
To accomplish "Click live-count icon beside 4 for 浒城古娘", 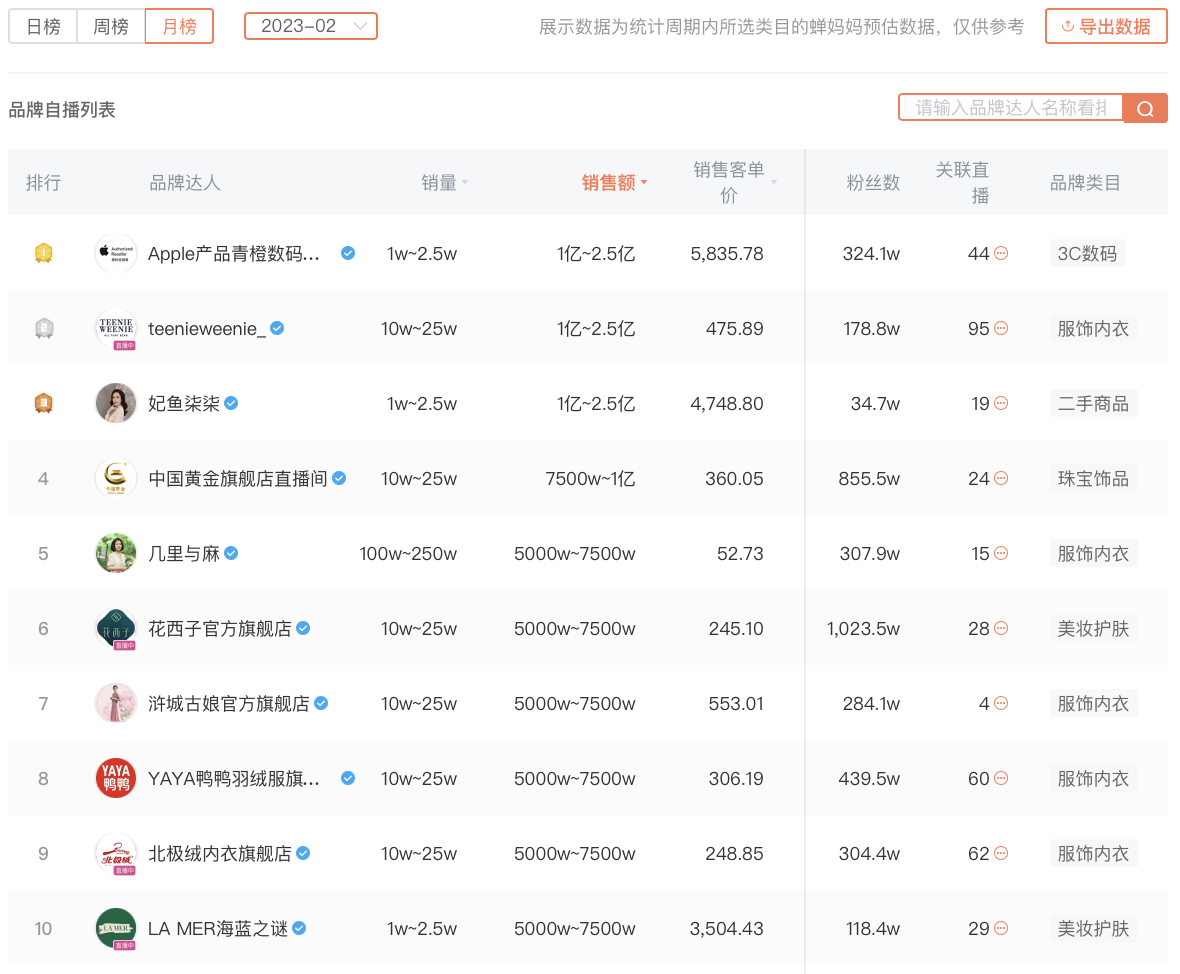I will [x=1001, y=704].
